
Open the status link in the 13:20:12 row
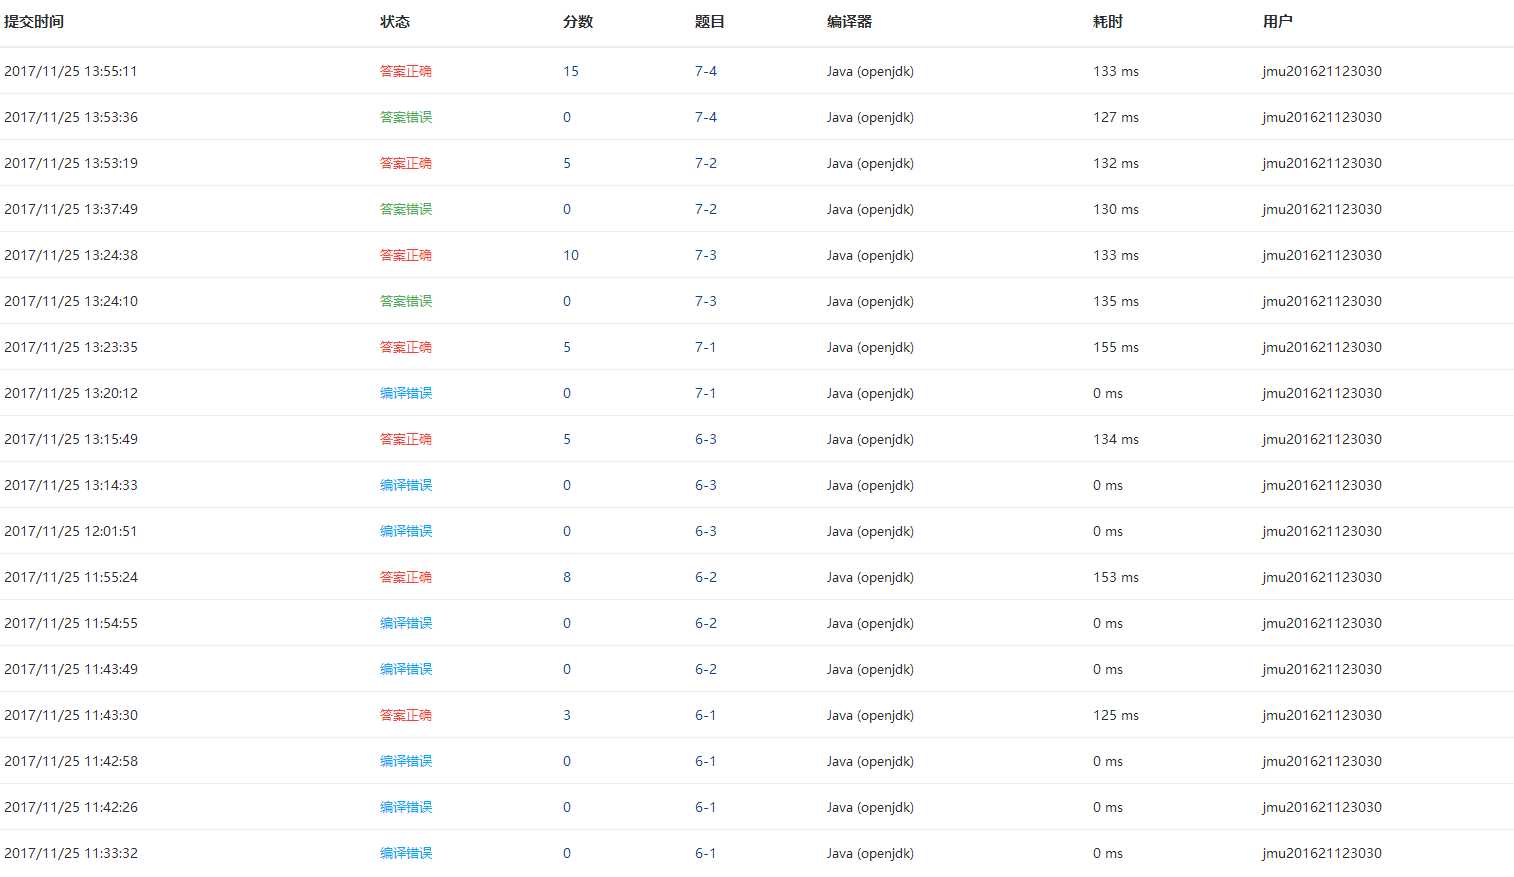[x=406, y=393]
